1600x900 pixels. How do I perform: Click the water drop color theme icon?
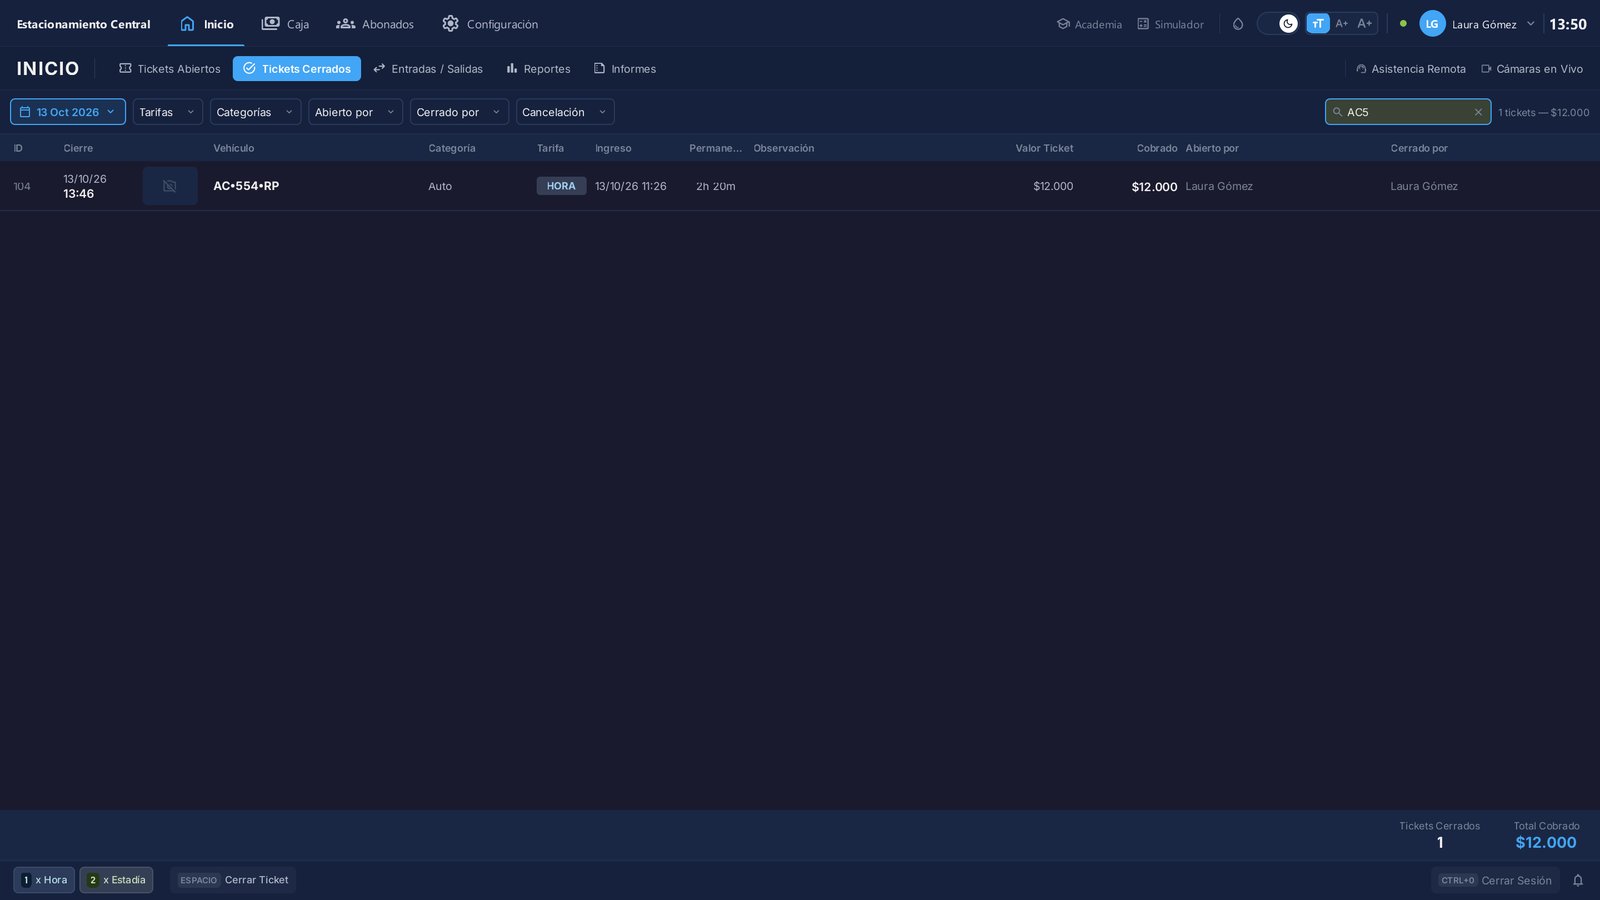click(1238, 24)
